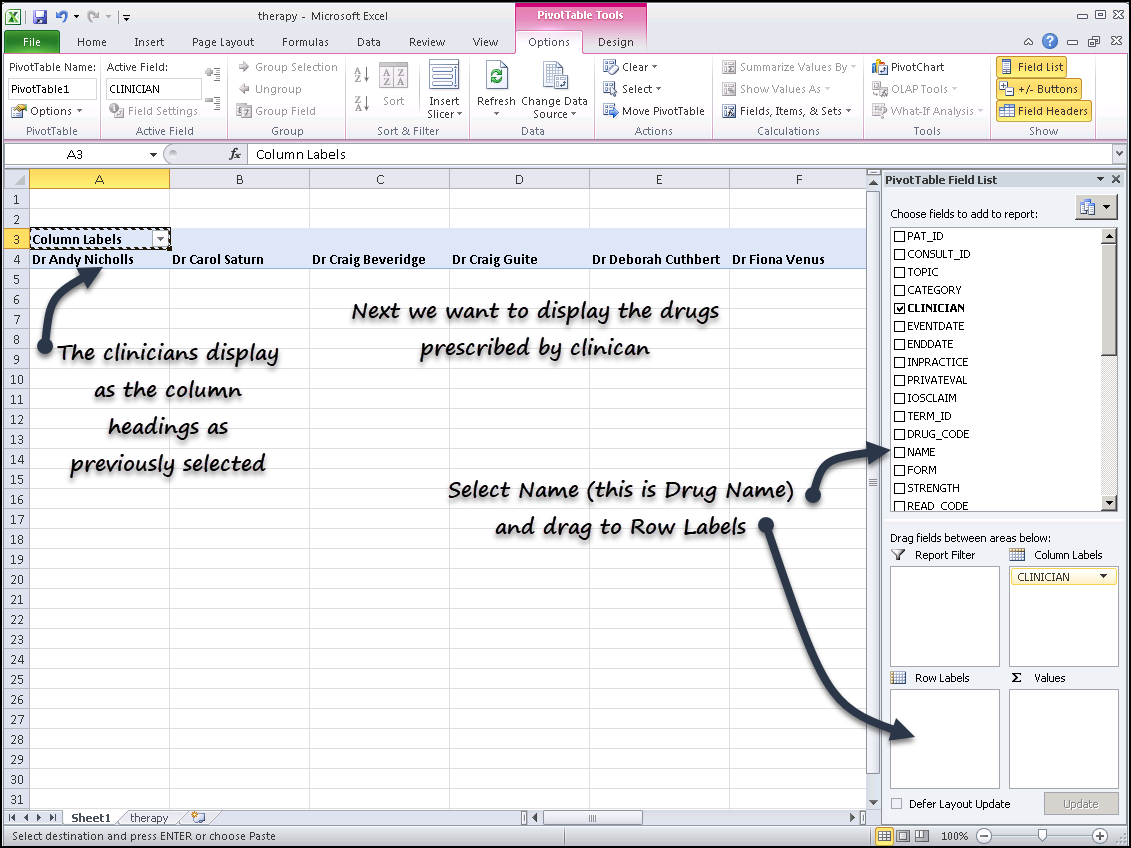Insert a PivotChart

click(x=908, y=67)
